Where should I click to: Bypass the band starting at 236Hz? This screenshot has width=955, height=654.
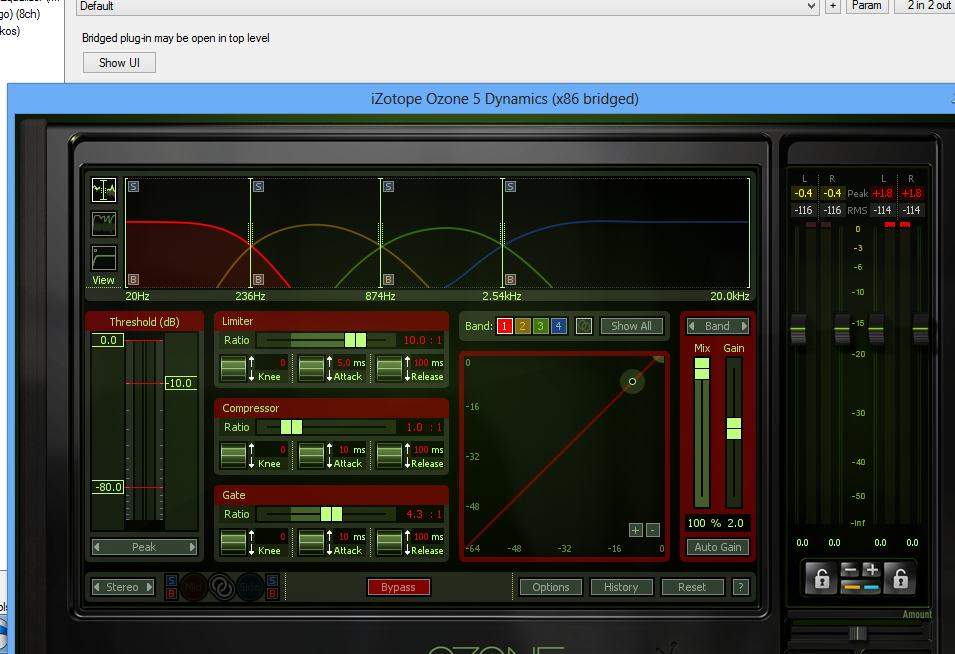coord(258,279)
